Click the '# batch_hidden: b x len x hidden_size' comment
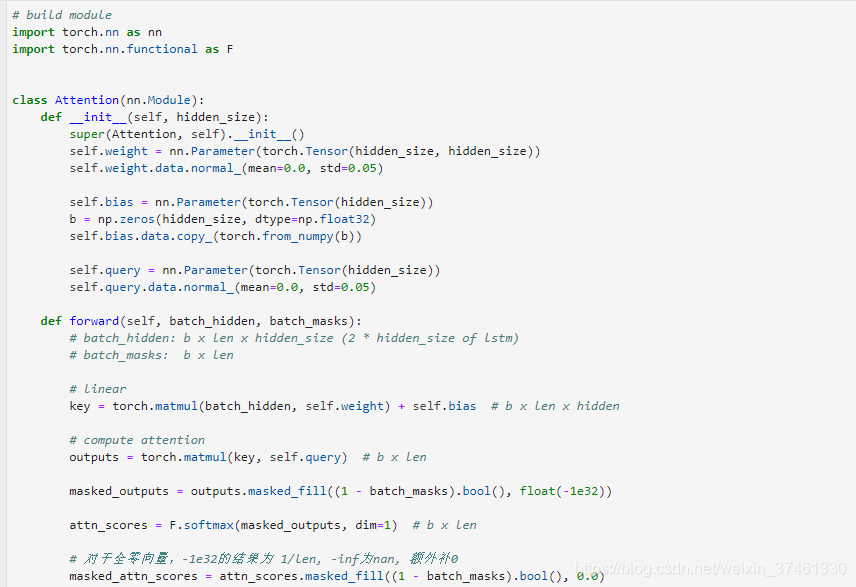 point(294,338)
